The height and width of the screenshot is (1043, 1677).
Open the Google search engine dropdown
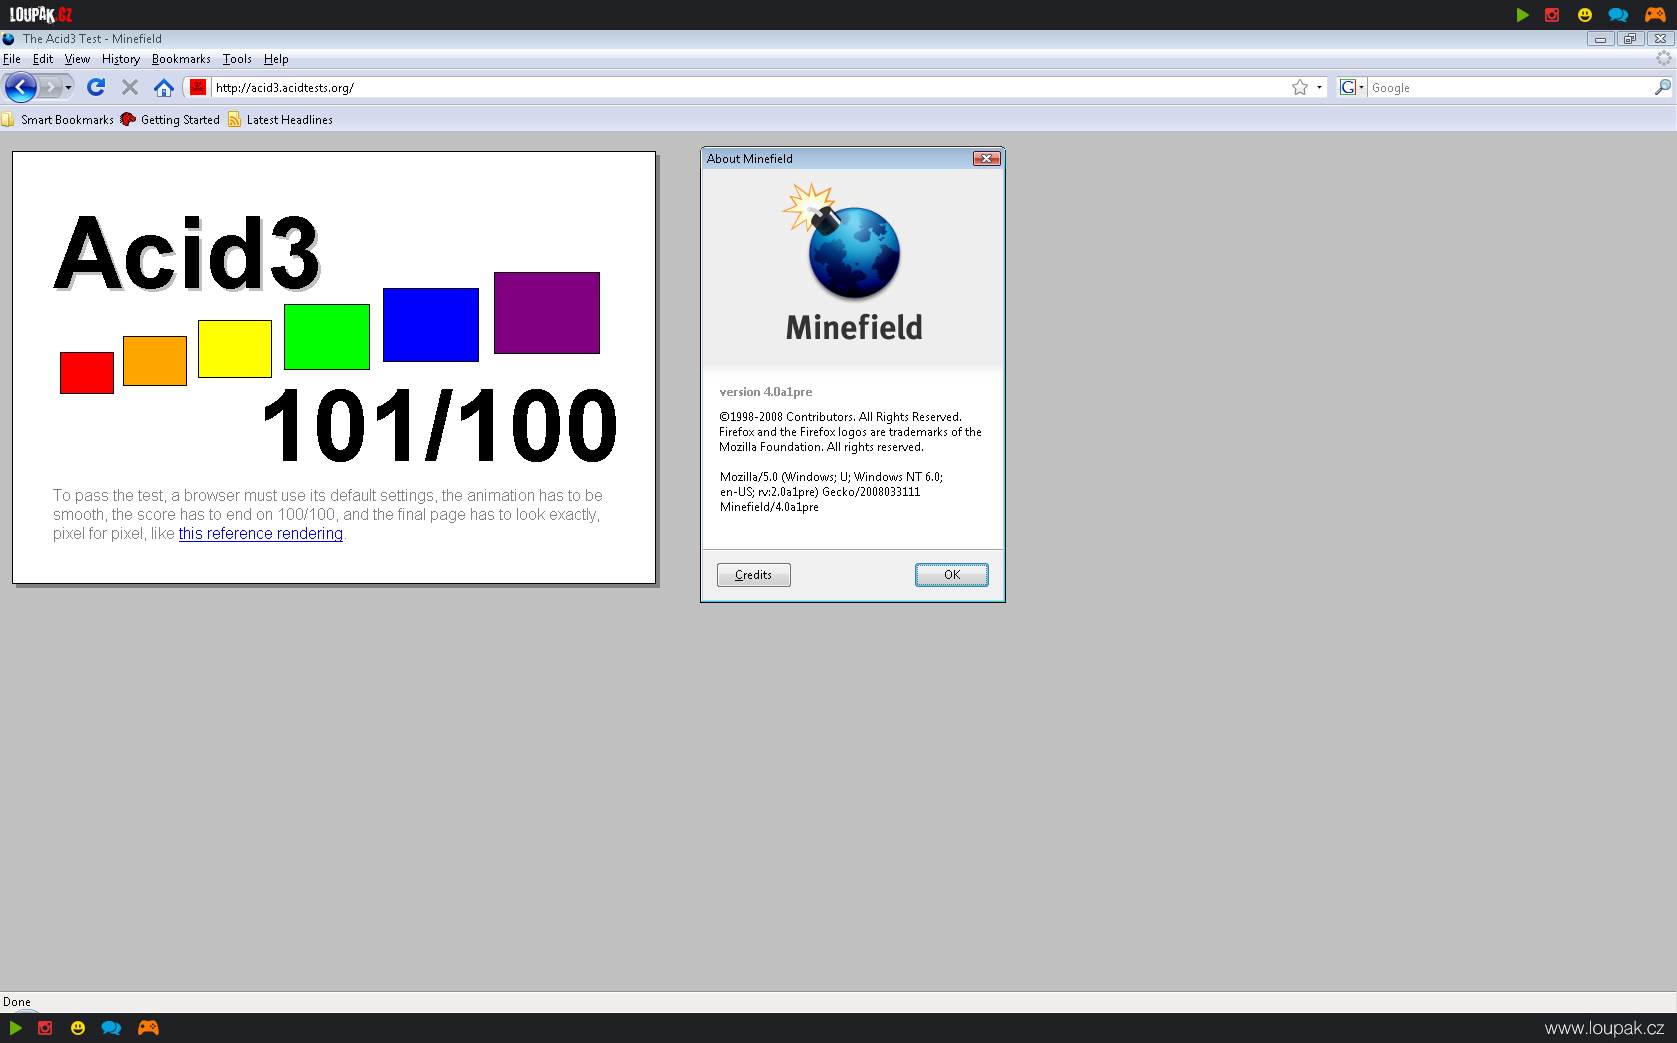coord(1352,88)
